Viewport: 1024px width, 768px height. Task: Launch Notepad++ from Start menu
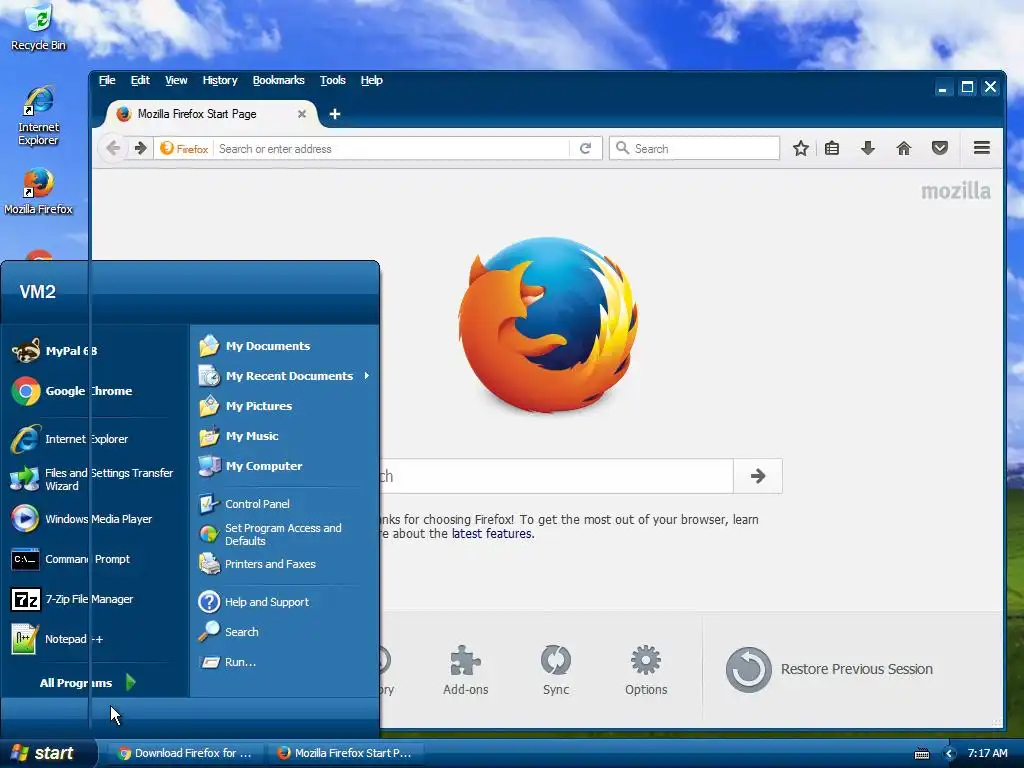57,639
